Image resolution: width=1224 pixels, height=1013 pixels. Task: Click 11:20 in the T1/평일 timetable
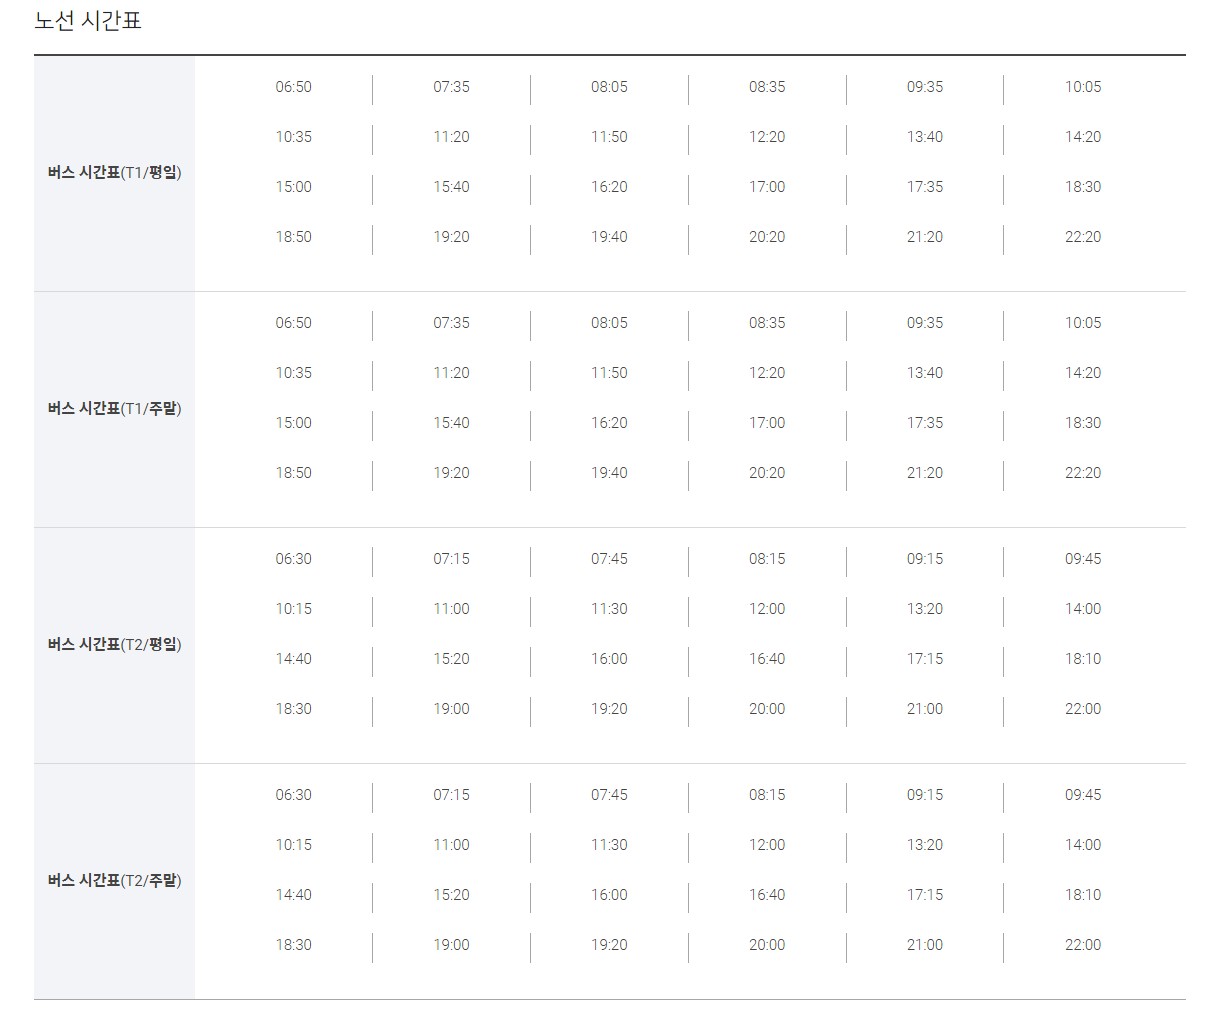[x=451, y=137]
